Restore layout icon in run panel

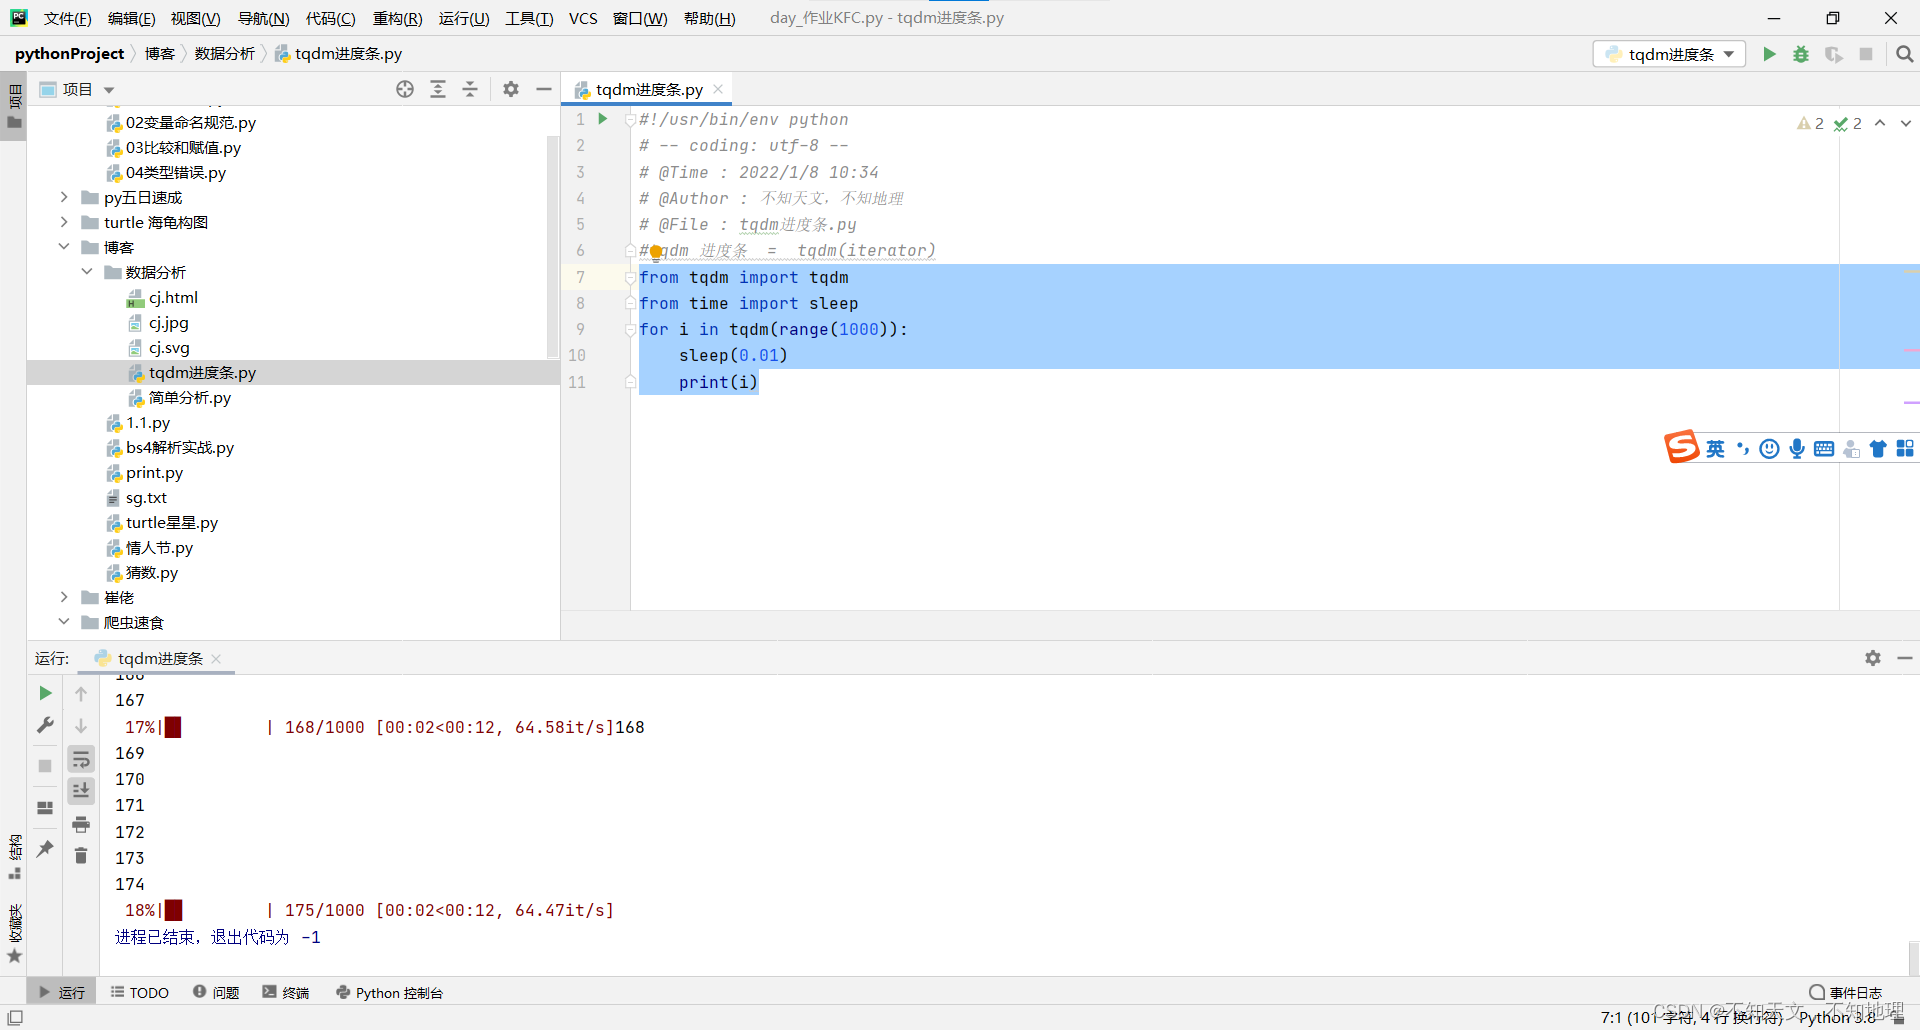point(45,807)
